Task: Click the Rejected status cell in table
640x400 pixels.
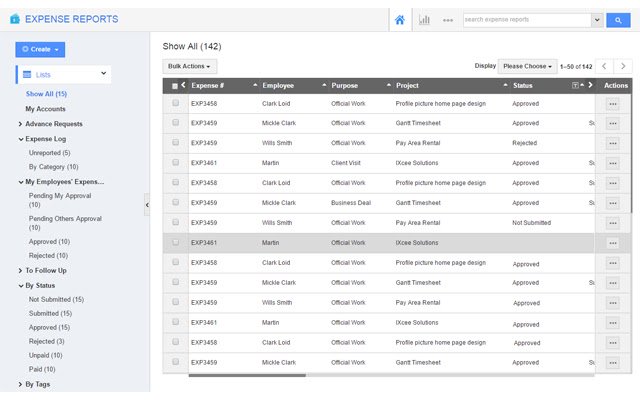Action: 524,143
